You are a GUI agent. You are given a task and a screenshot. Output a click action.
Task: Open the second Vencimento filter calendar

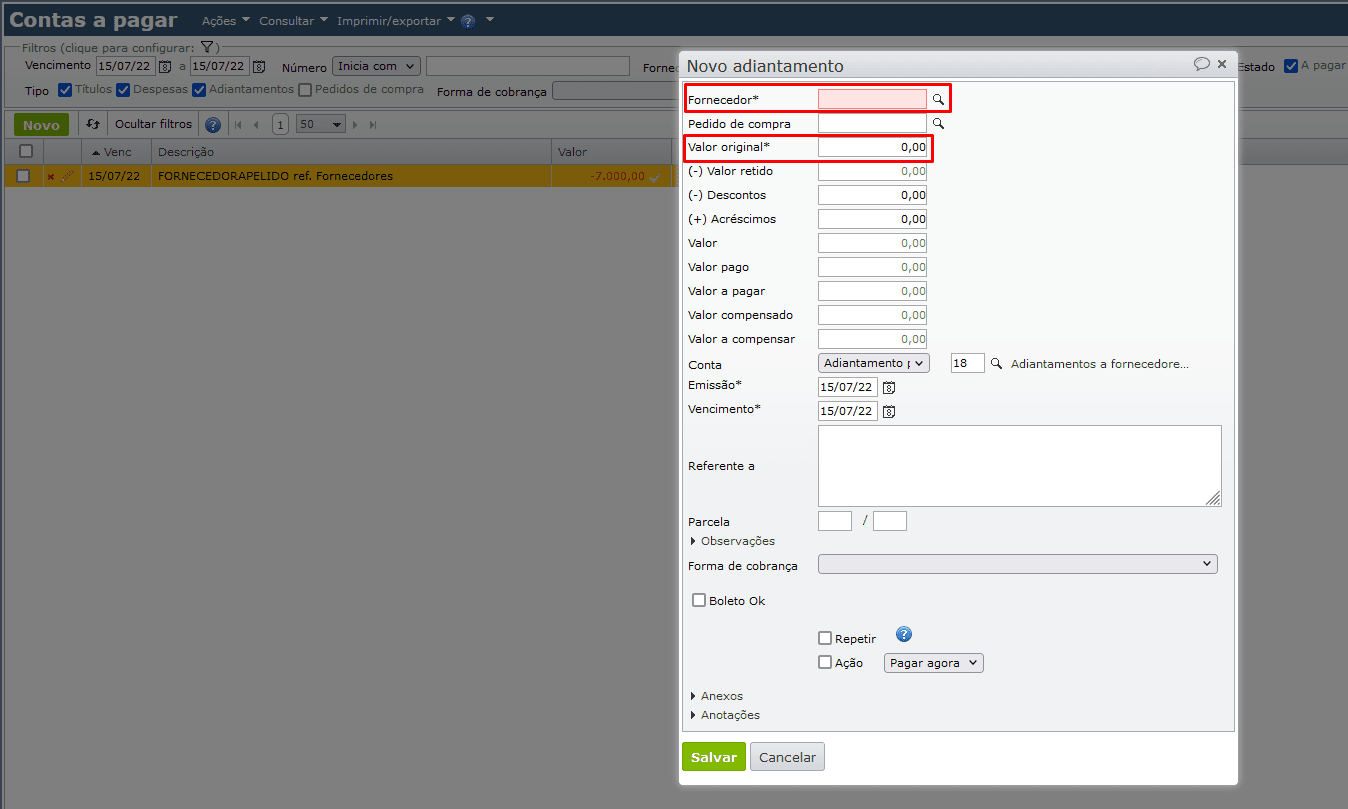click(x=259, y=67)
